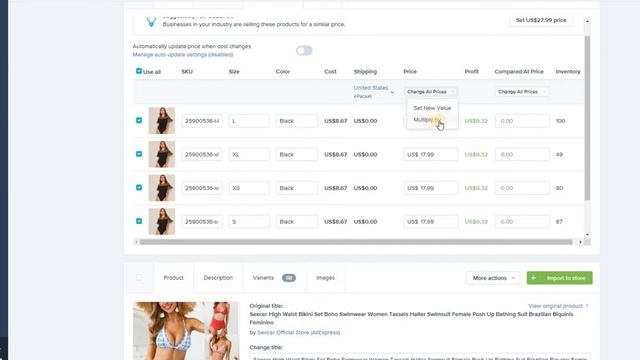Edit the size field containing XS
The image size is (640, 360).
pyautogui.click(x=249, y=188)
